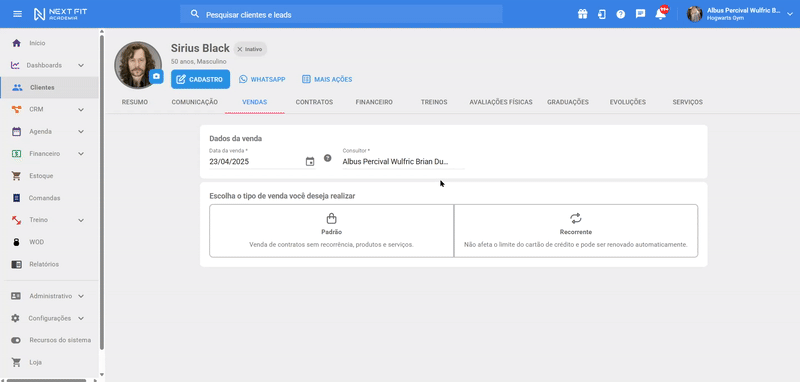
Task: Click the Cadastro button
Action: click(201, 80)
